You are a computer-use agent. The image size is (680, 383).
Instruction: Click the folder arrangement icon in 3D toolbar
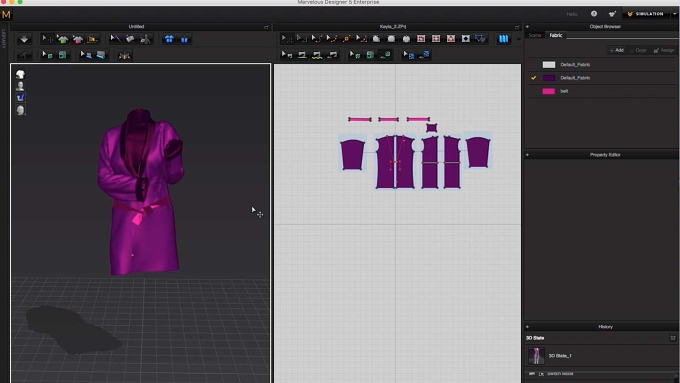[x=92, y=39]
